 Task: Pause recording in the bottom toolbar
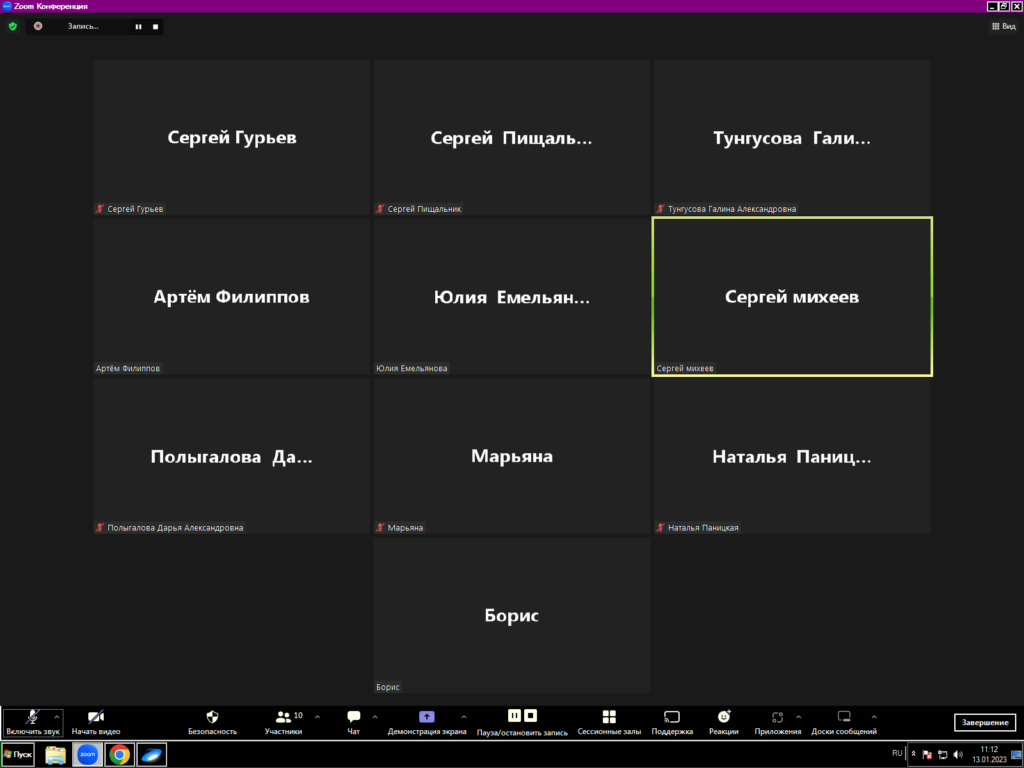514,716
